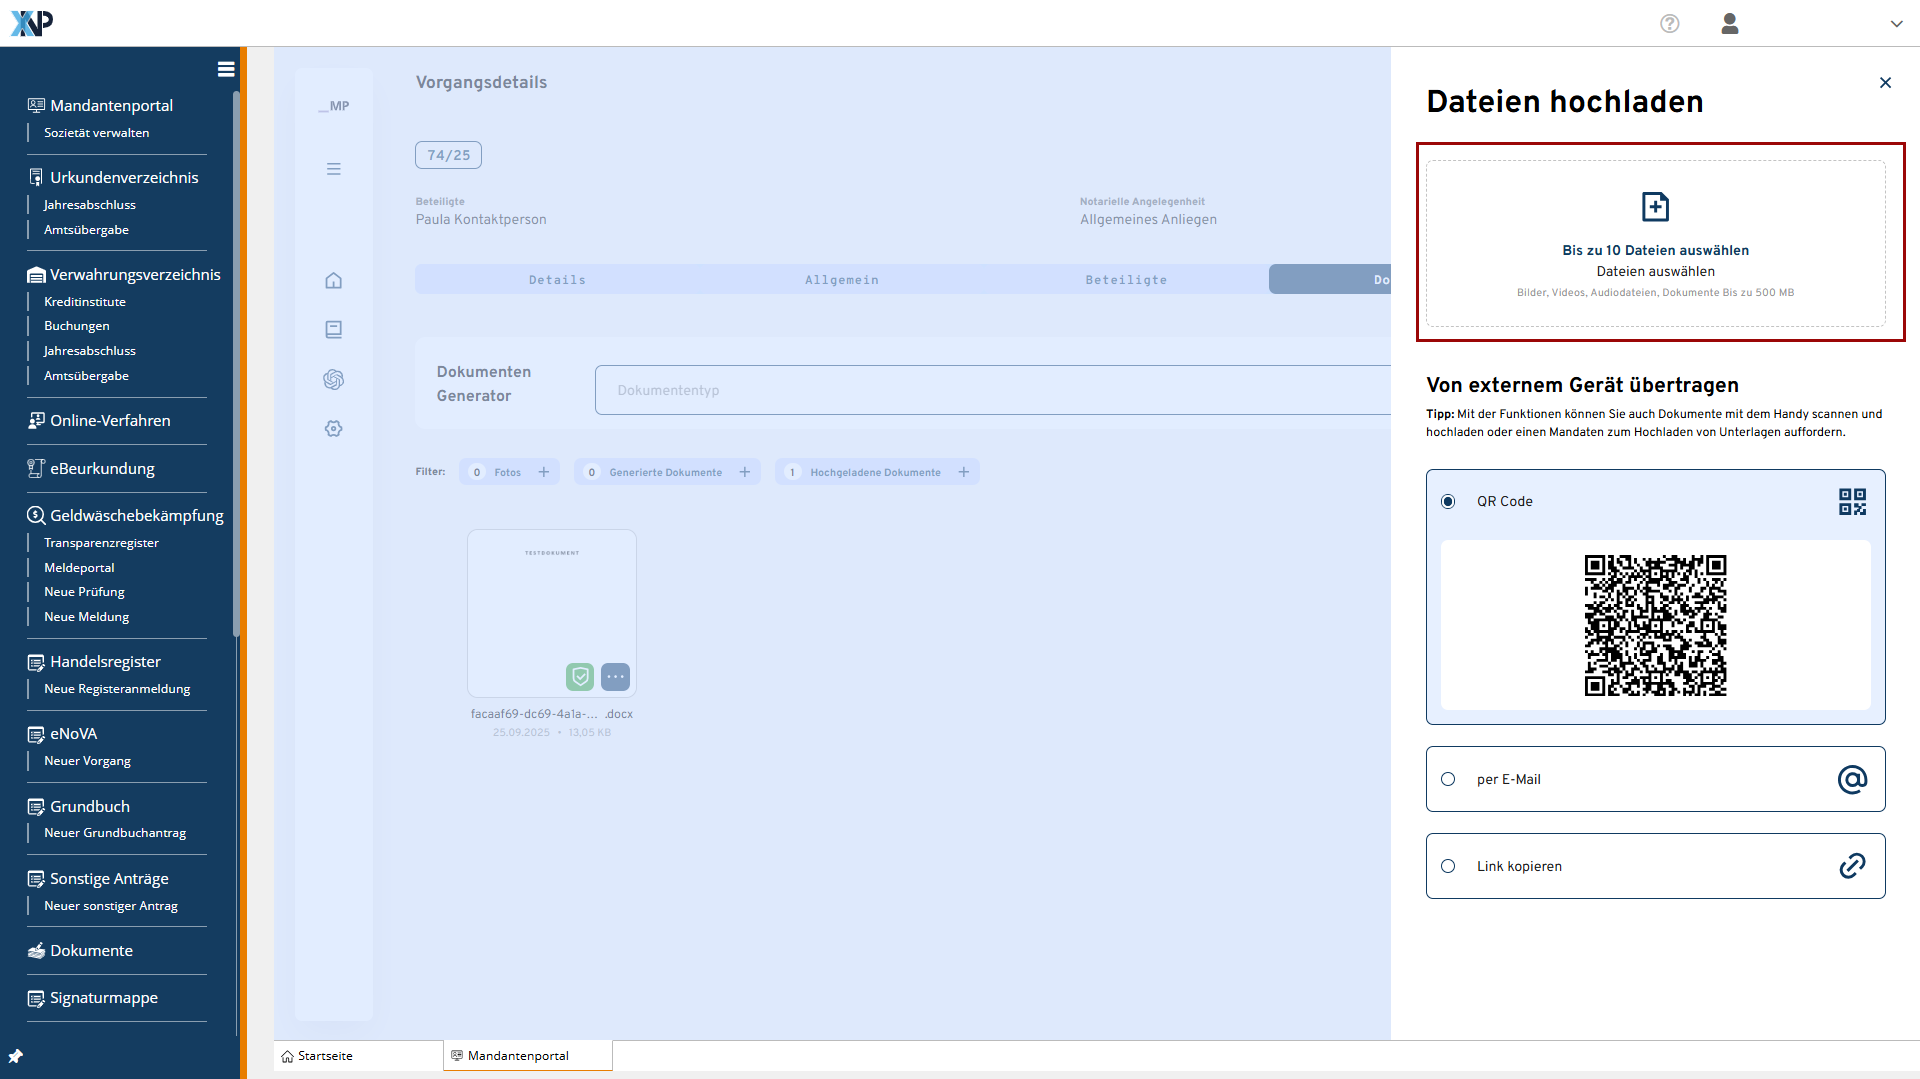Select the QR Code radio option
This screenshot has height=1079, width=1920.
tap(1448, 501)
